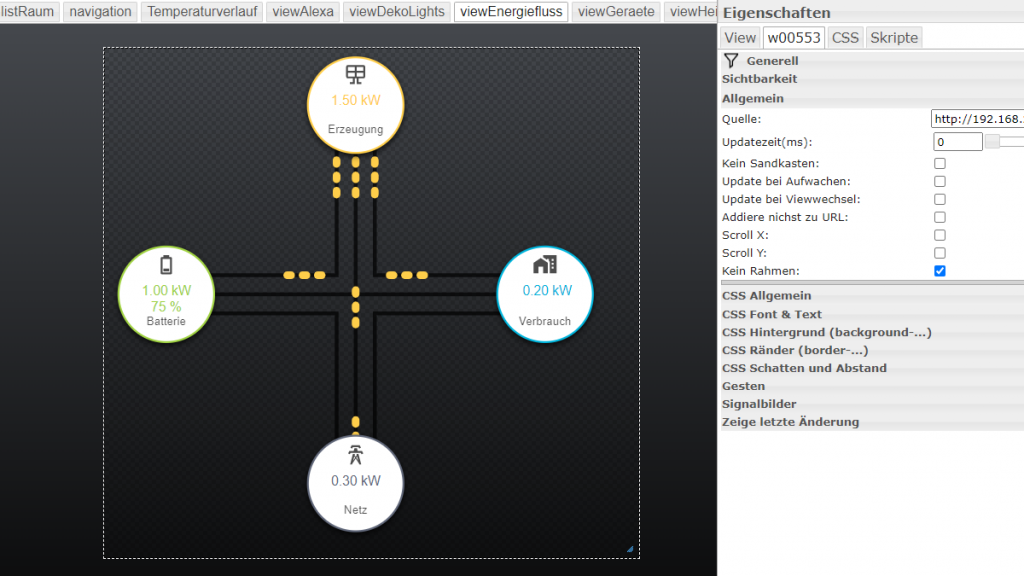Viewport: 1024px width, 576px height.
Task: Enable the Kein Sandkasten checkbox
Action: pos(940,163)
